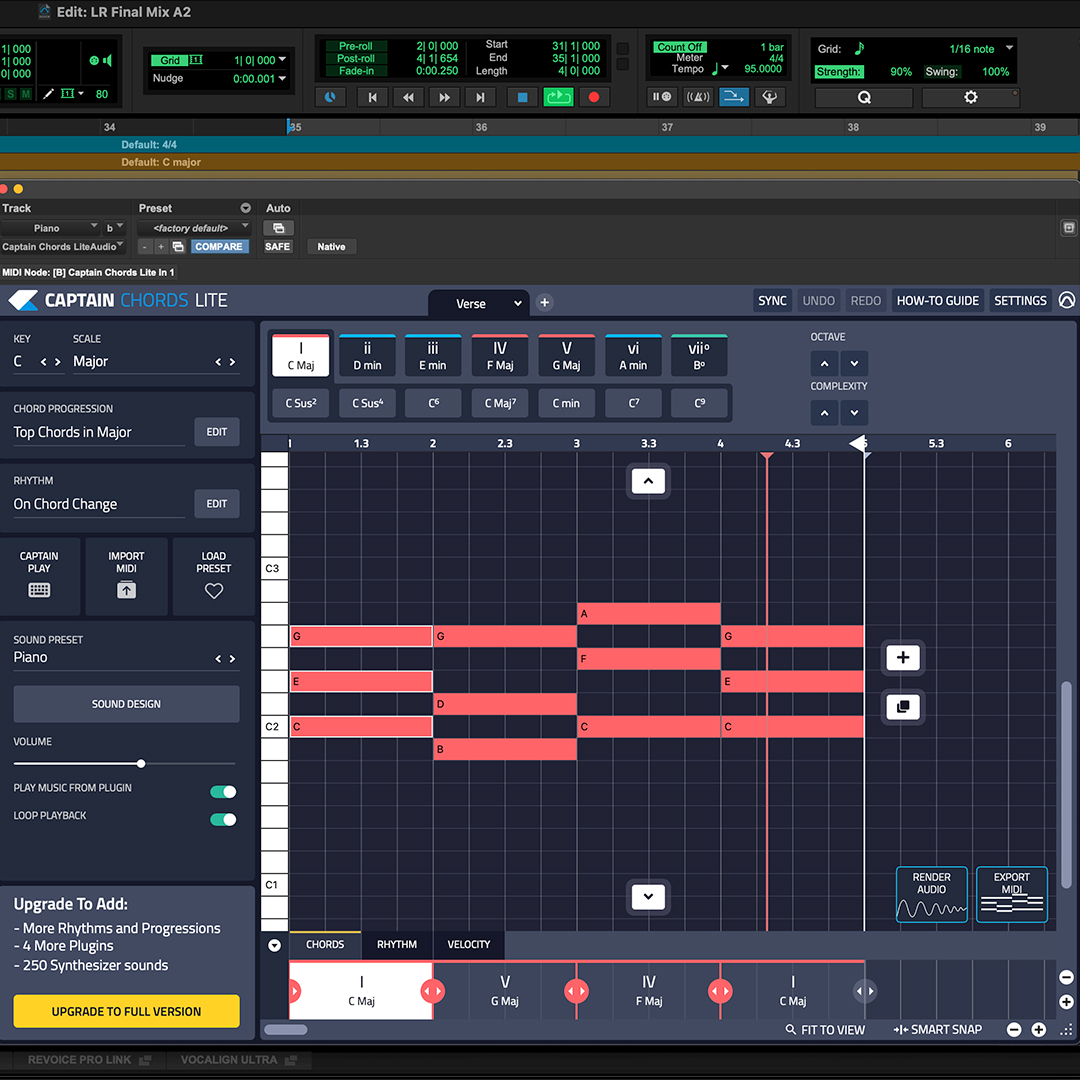Toggle the metronome click icon
This screenshot has width=1080, height=1080.
pos(697,97)
